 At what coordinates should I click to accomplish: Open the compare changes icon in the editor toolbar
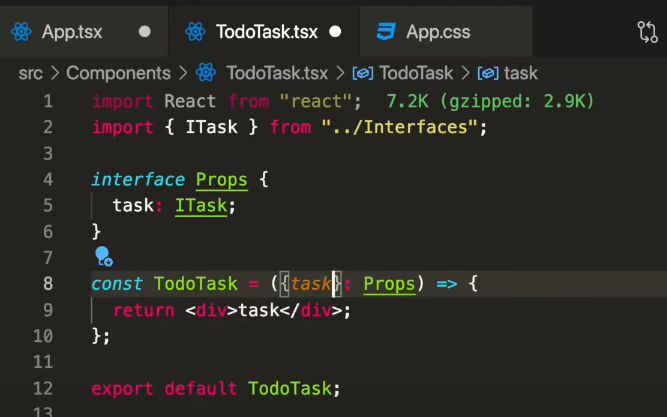(x=647, y=32)
